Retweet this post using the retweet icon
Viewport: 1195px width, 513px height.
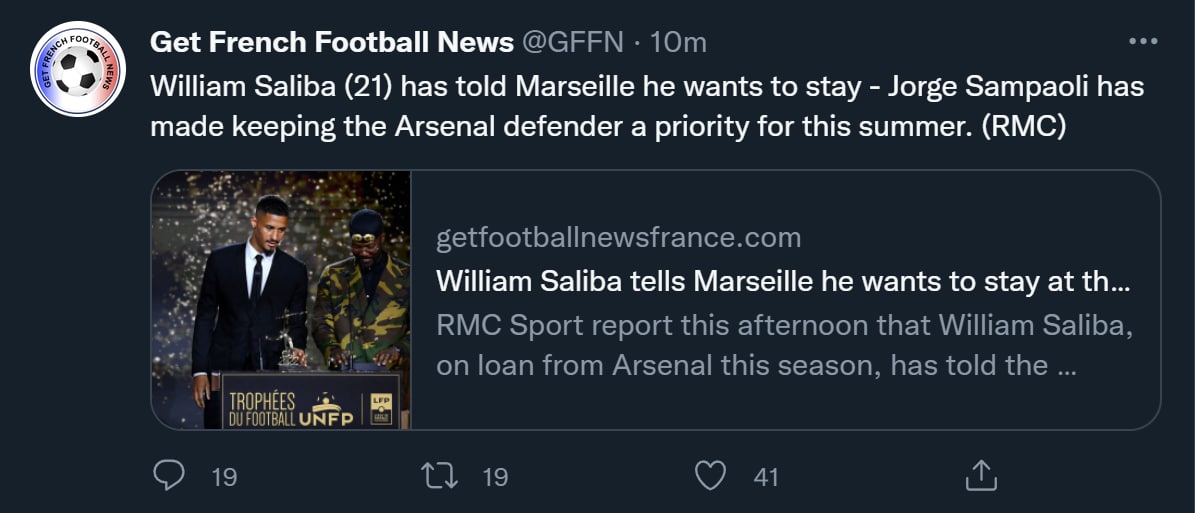coord(440,475)
